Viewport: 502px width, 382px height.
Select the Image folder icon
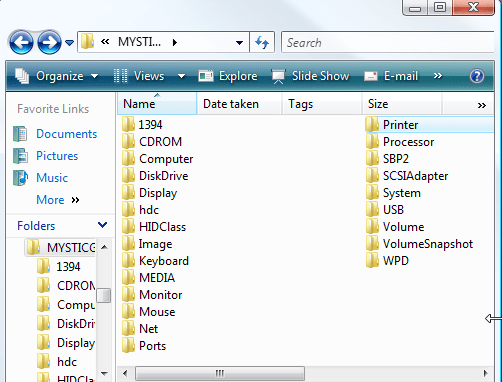click(128, 243)
